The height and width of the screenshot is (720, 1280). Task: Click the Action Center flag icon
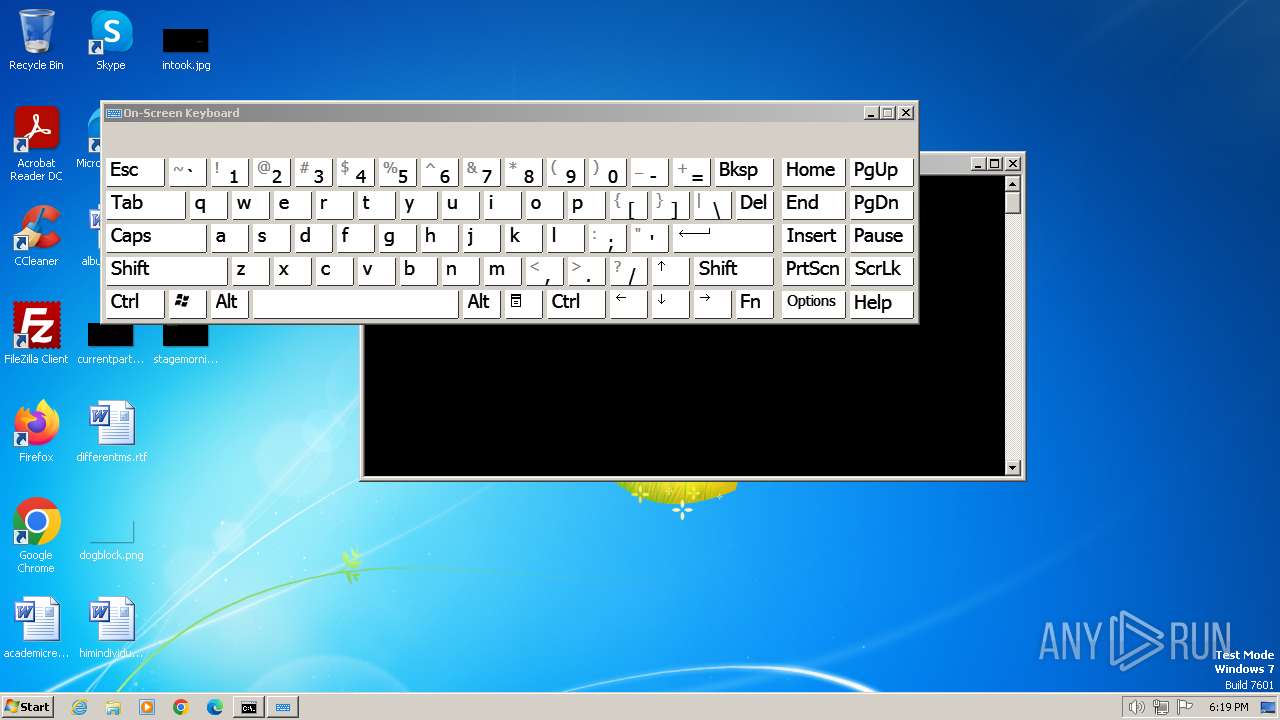pyautogui.click(x=1186, y=707)
